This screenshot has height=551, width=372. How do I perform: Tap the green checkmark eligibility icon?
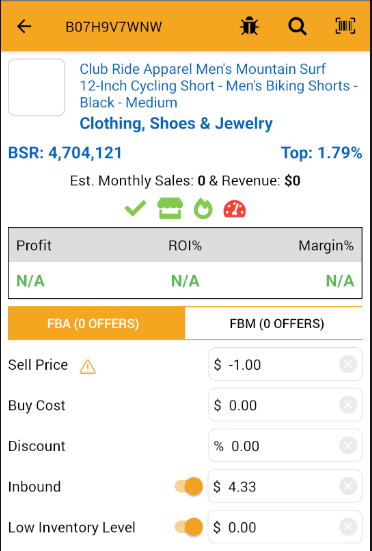point(136,209)
